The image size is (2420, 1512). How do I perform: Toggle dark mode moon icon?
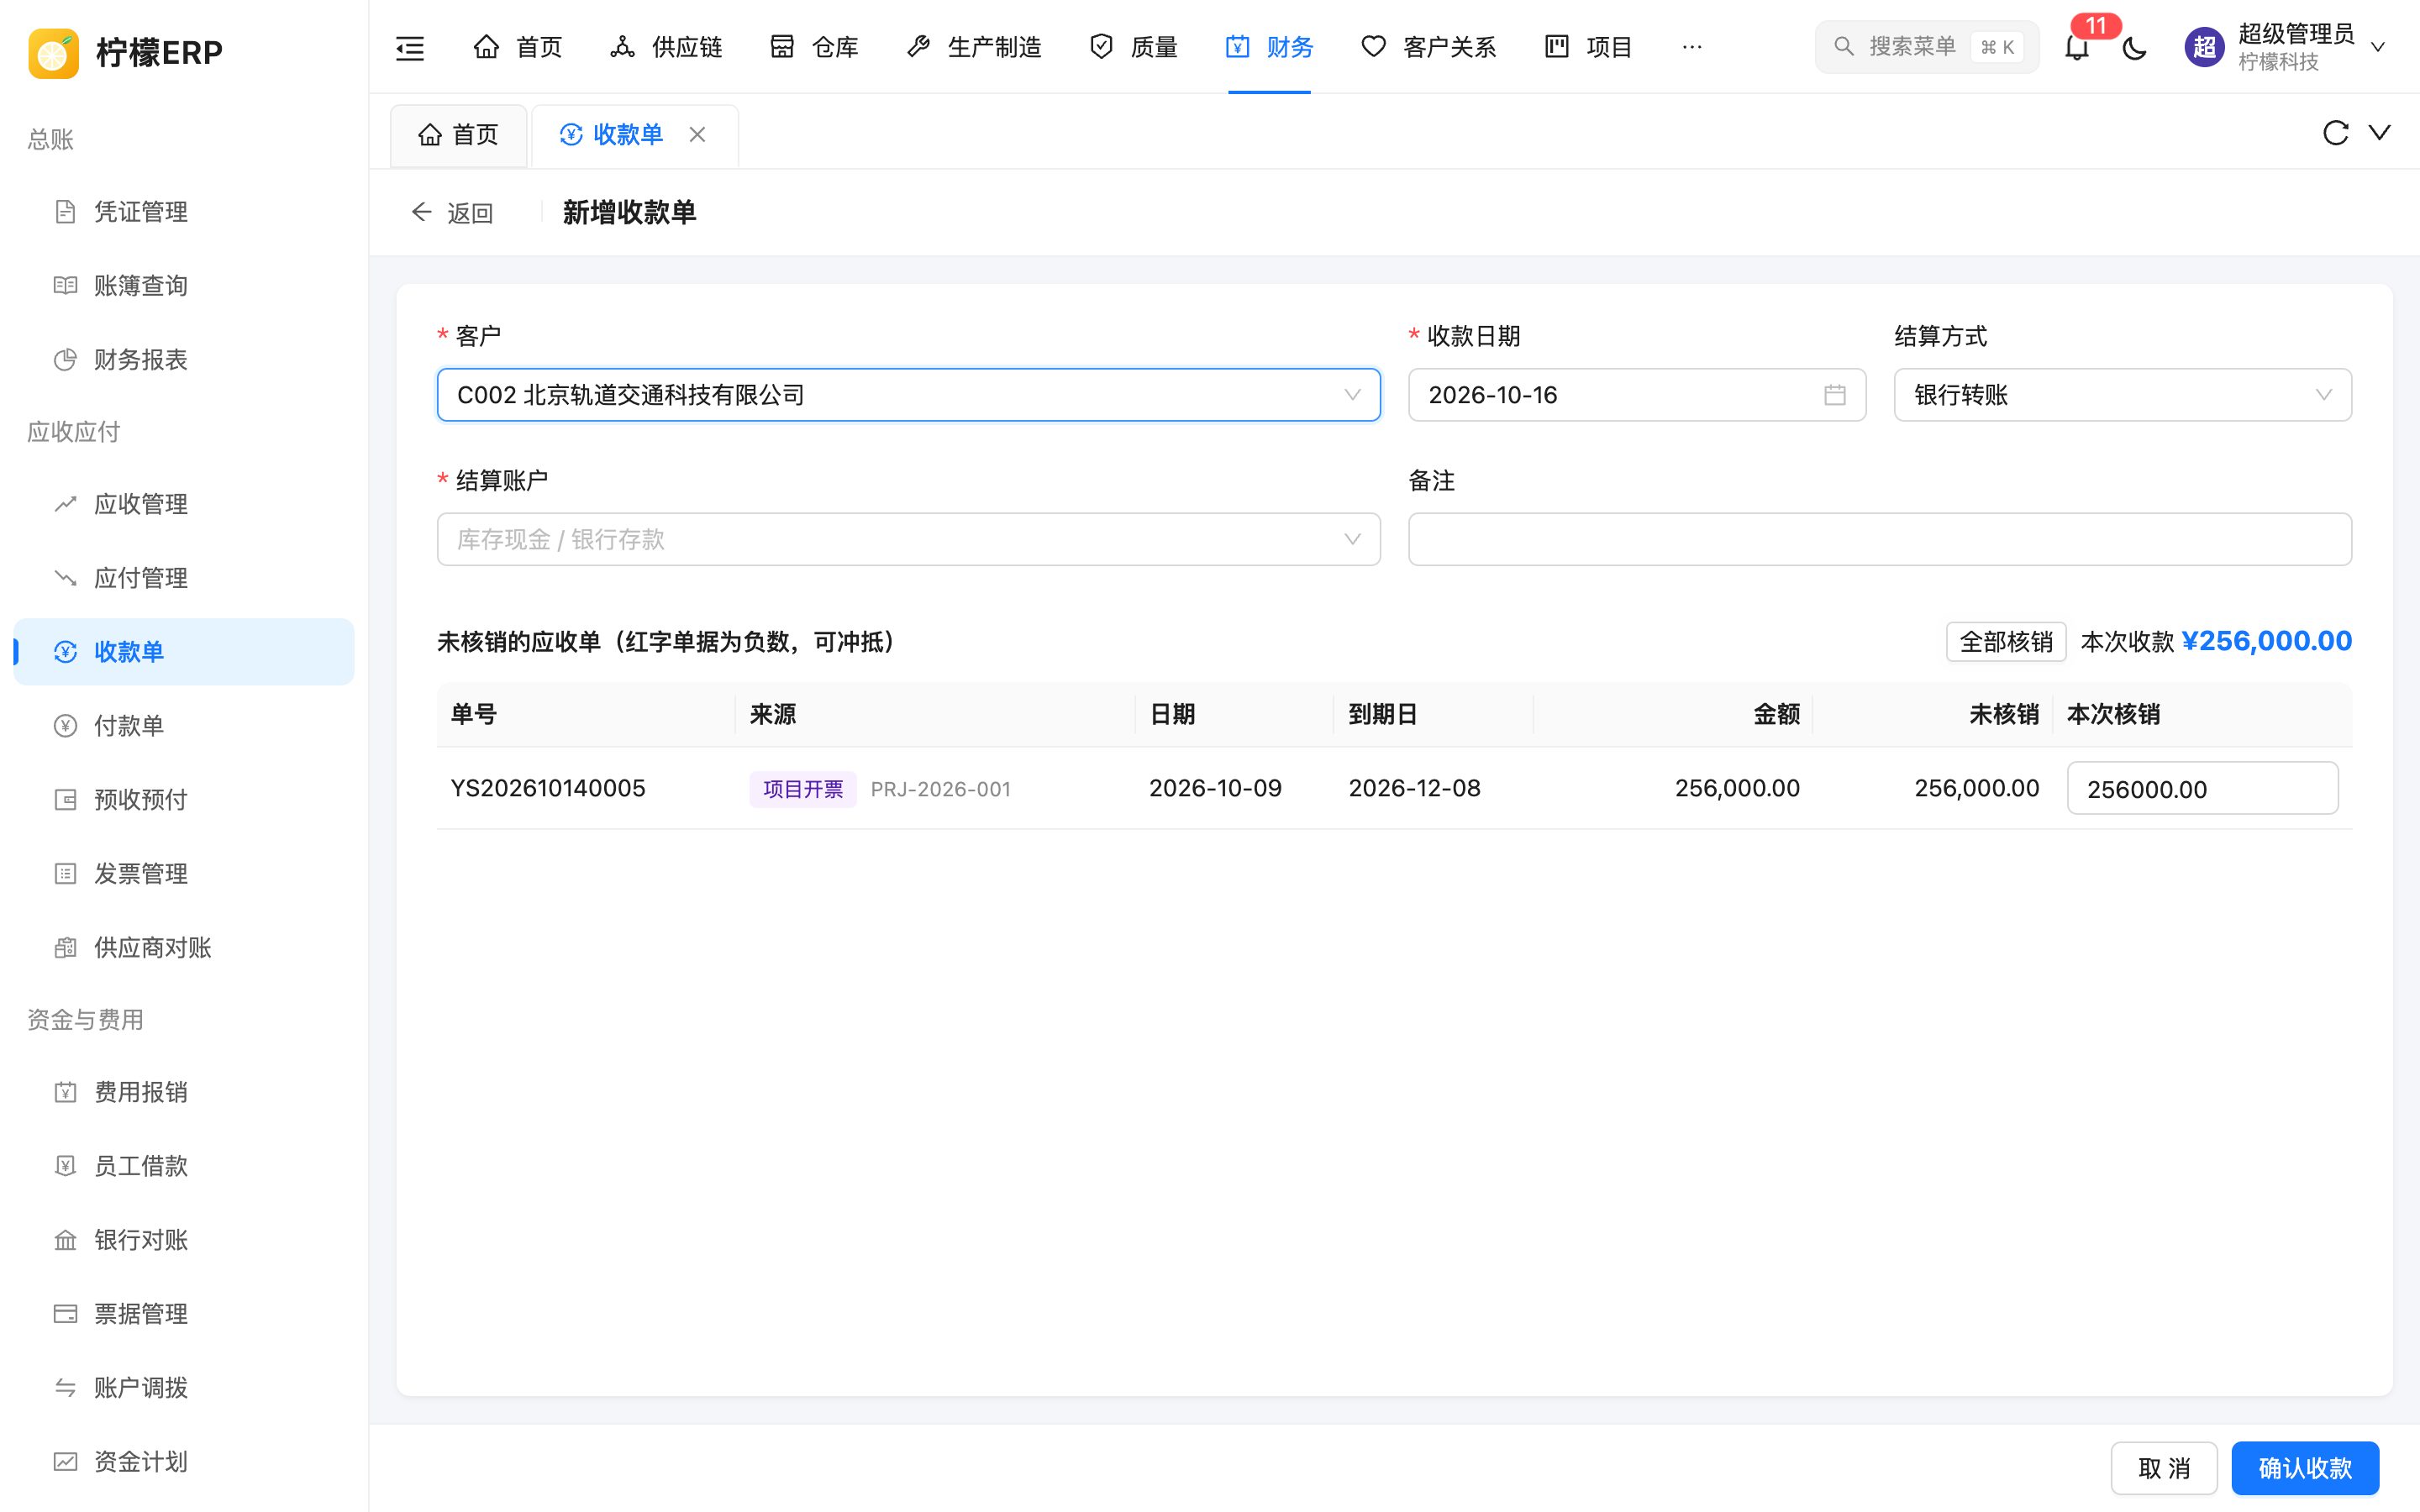(2134, 47)
